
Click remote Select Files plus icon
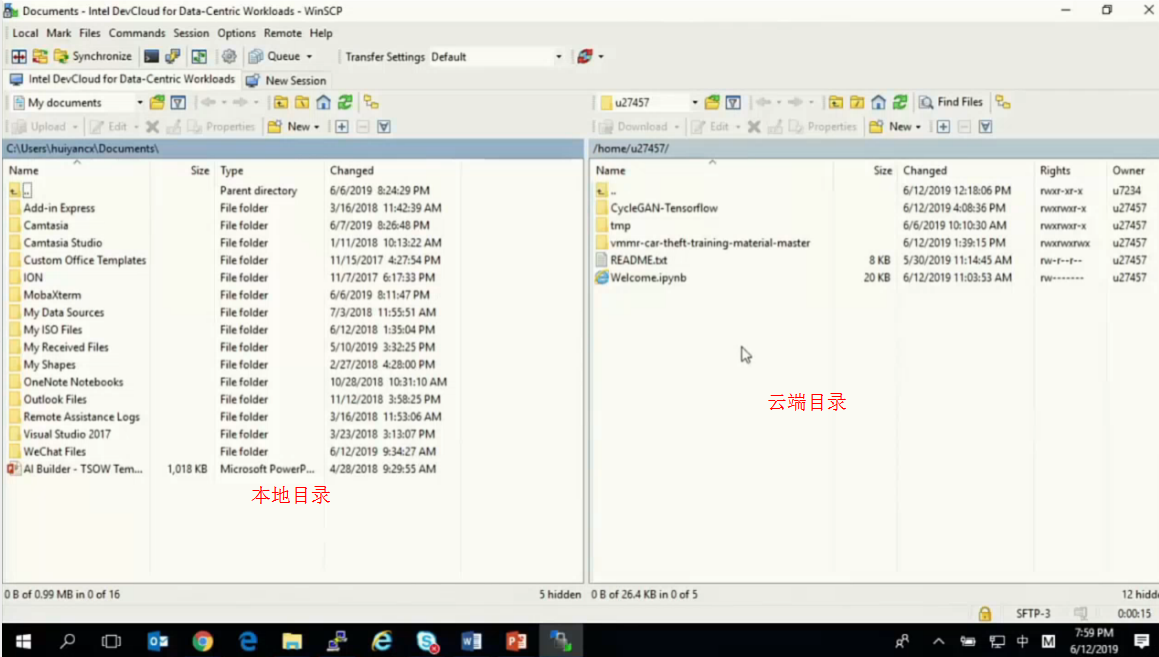pos(943,127)
